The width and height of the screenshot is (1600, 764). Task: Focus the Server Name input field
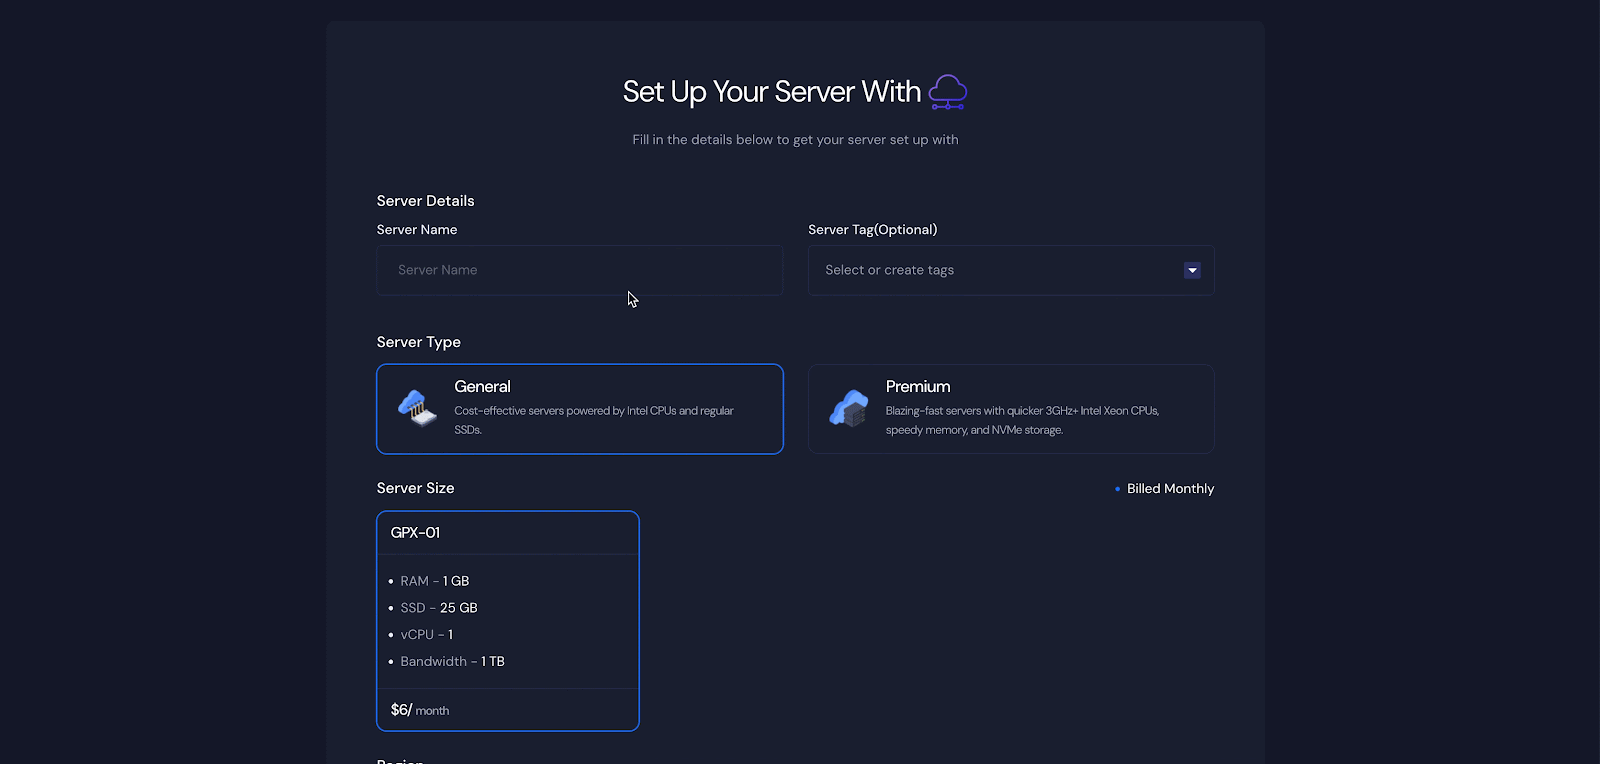(579, 270)
